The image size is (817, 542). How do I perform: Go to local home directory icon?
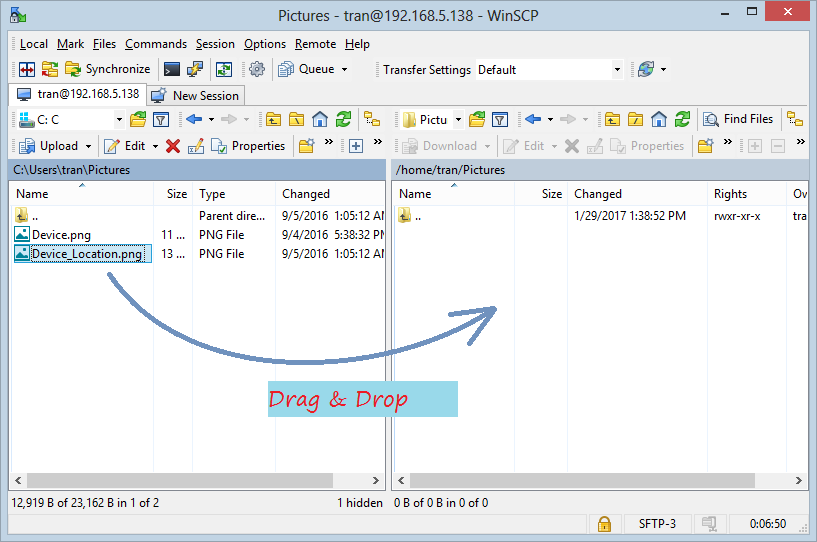(x=320, y=120)
